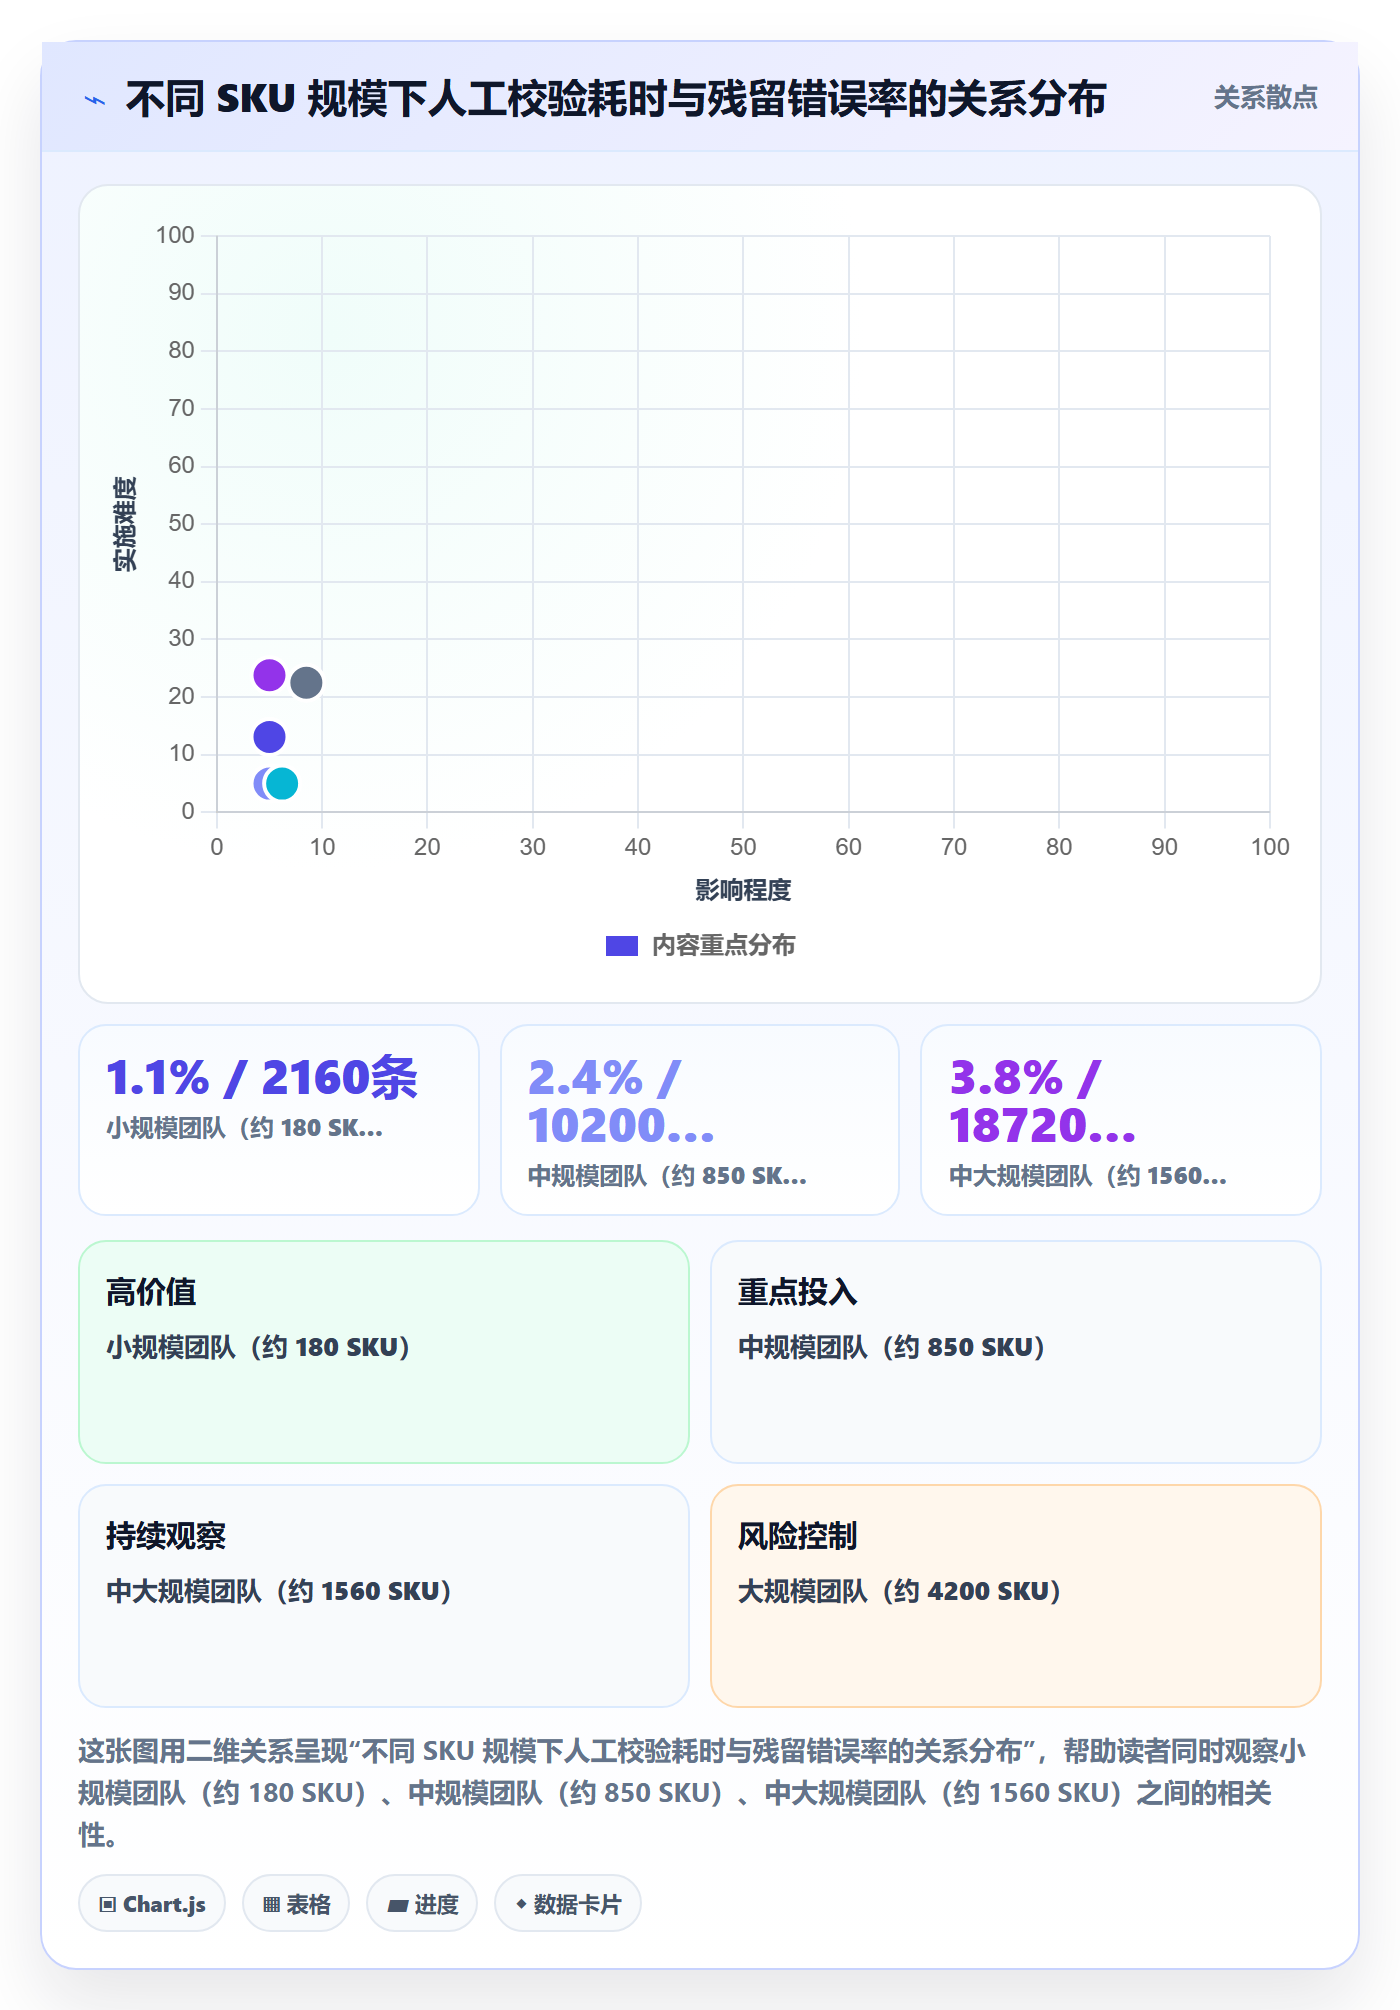Image resolution: width=1400 pixels, height=2010 pixels.
Task: Select the cyan scatter data point
Action: pos(283,783)
